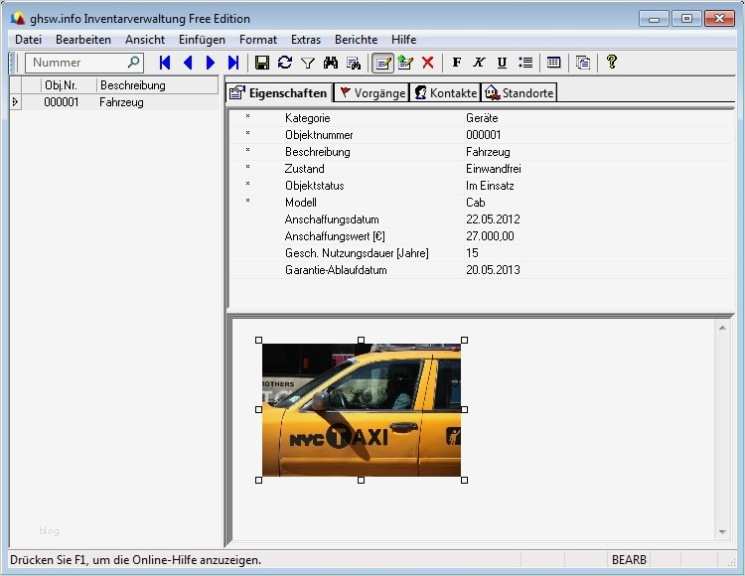745x576 pixels.
Task: Open the Berichte menu
Action: [x=356, y=40]
